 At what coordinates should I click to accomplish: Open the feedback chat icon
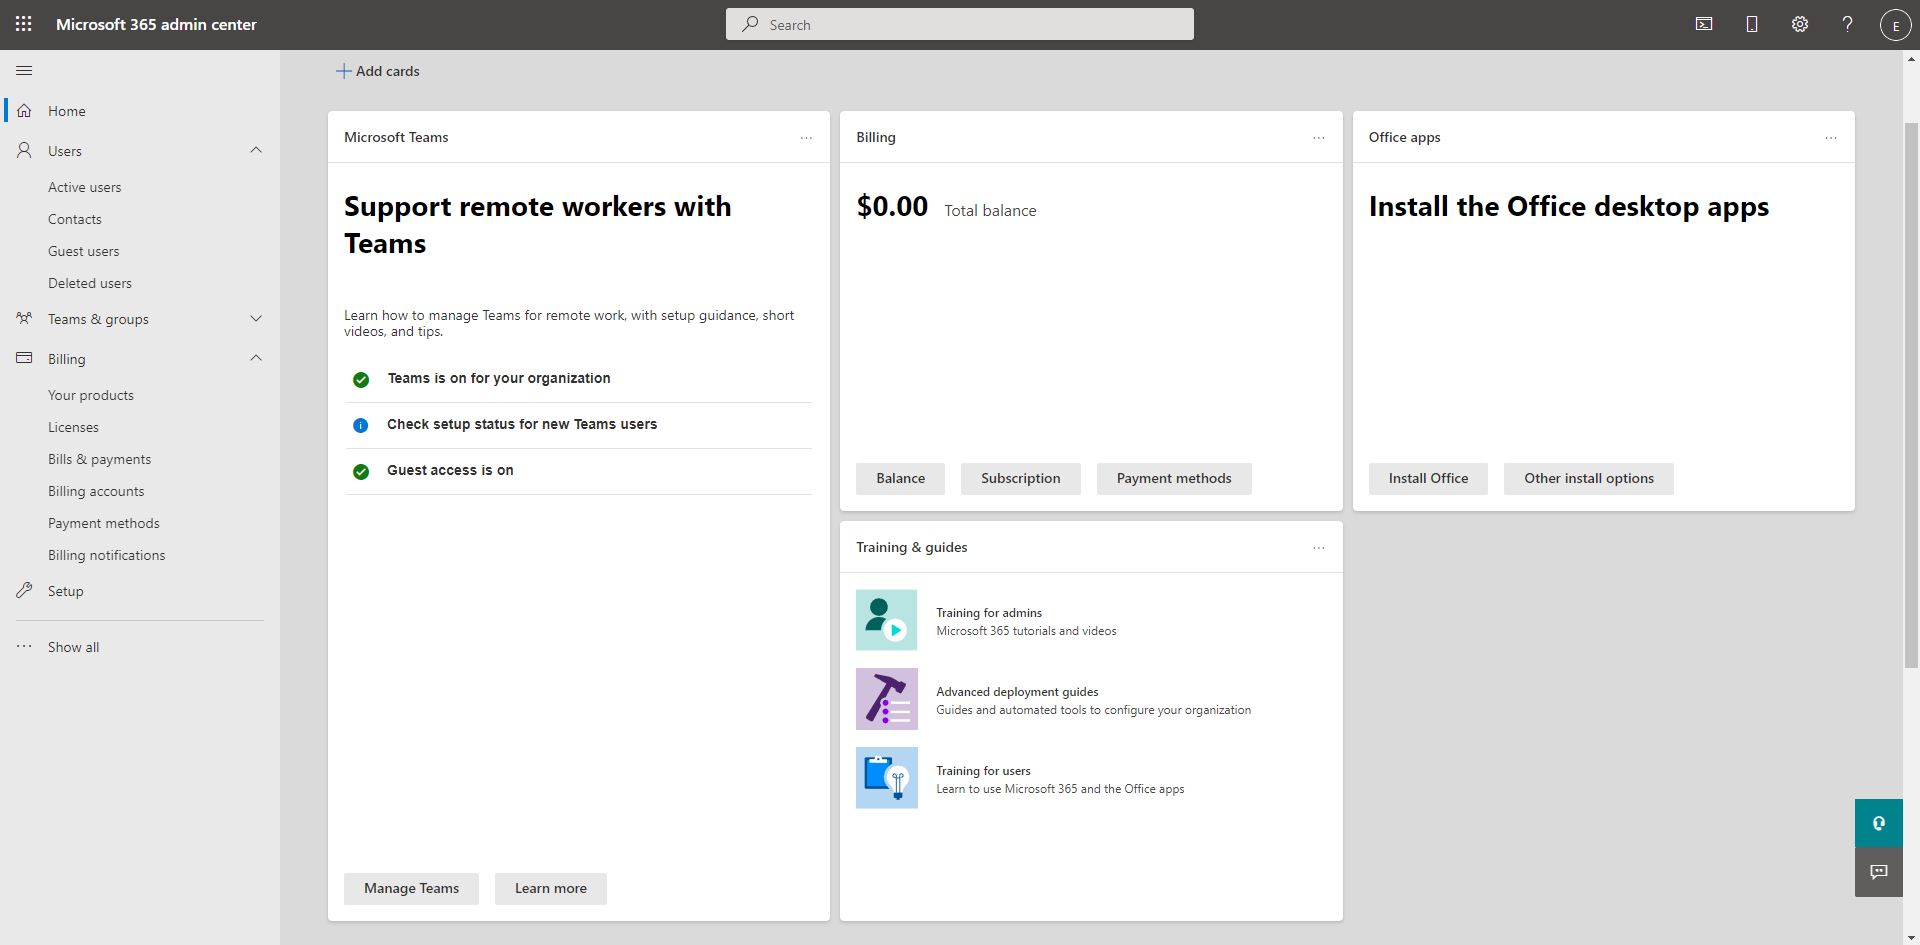point(1878,872)
